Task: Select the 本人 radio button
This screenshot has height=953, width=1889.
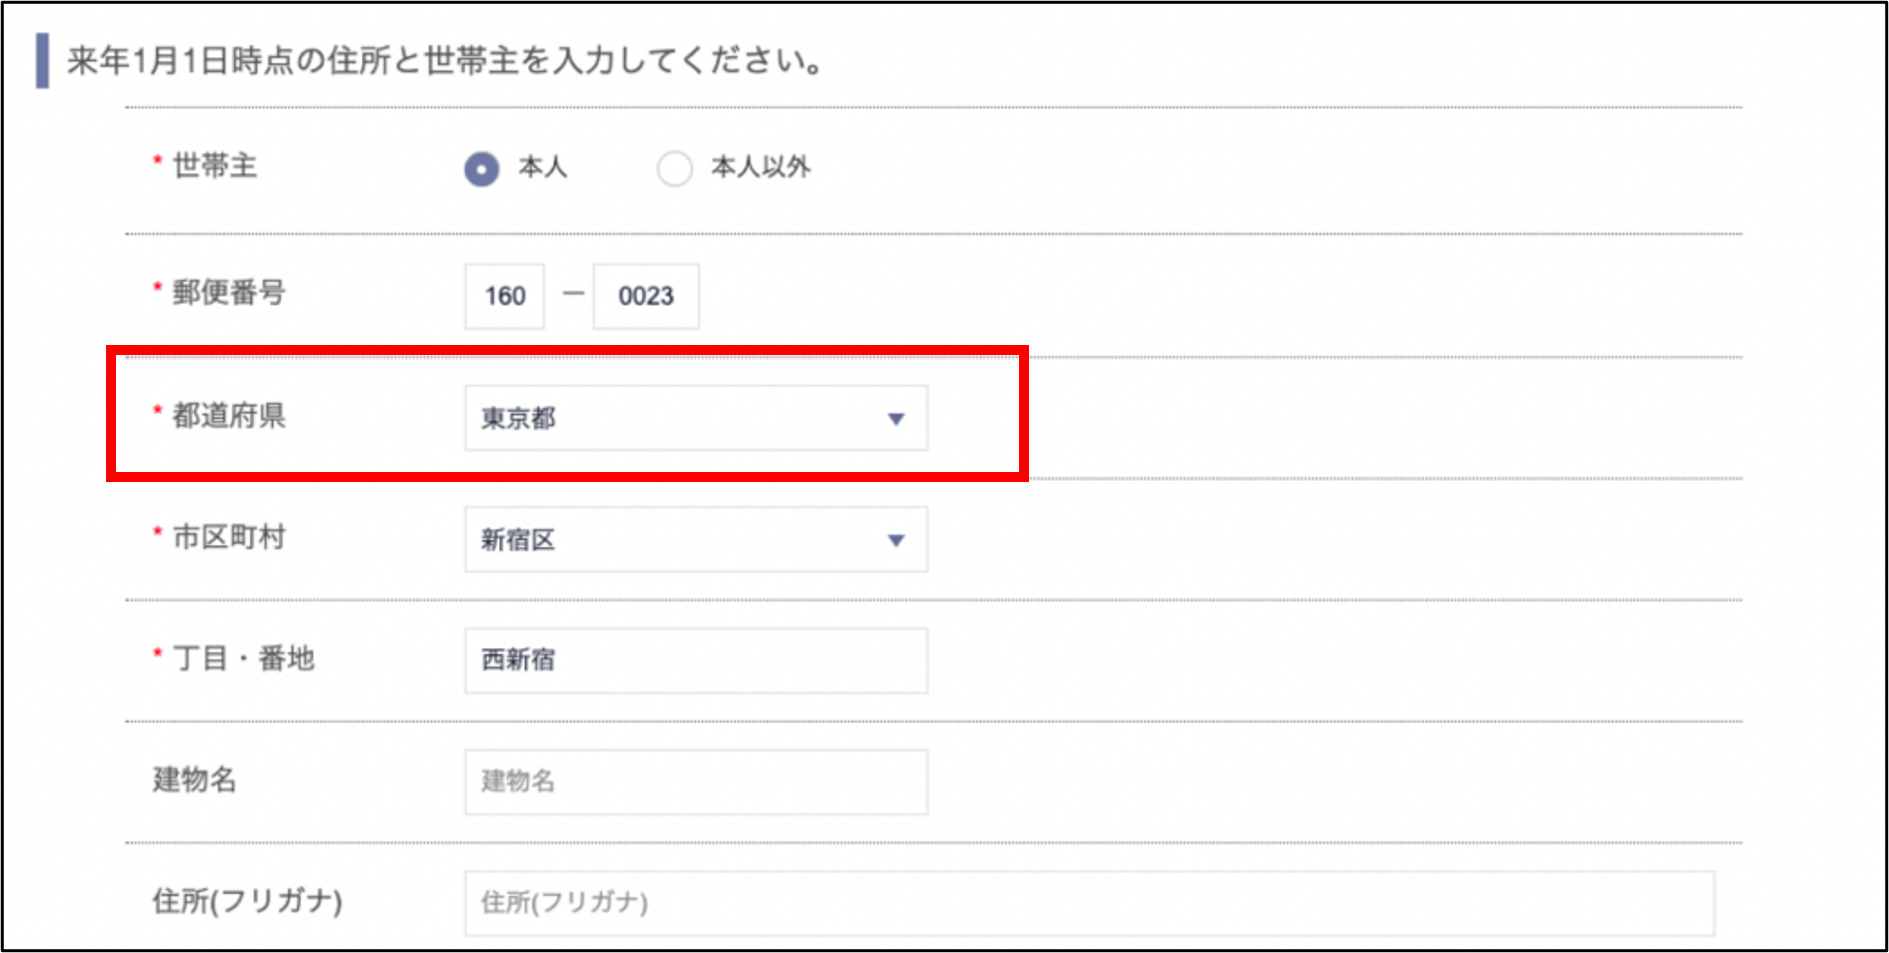Action: click(x=481, y=169)
